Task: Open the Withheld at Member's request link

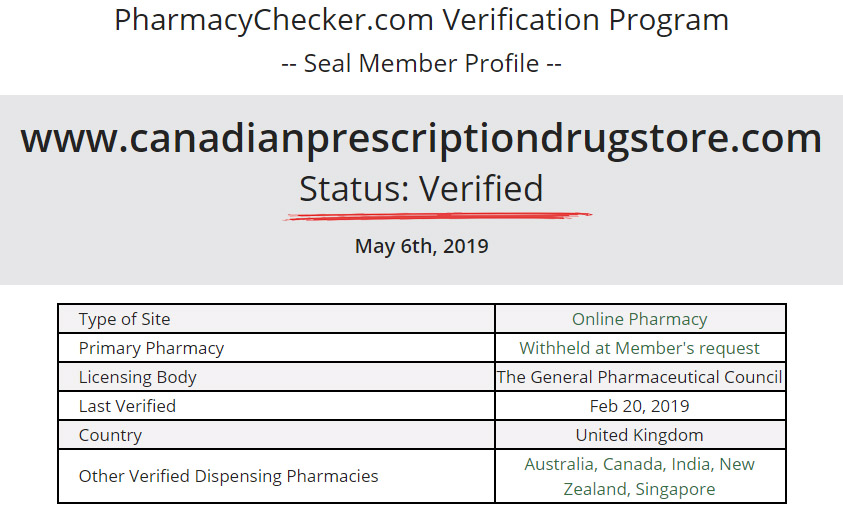Action: [639, 348]
